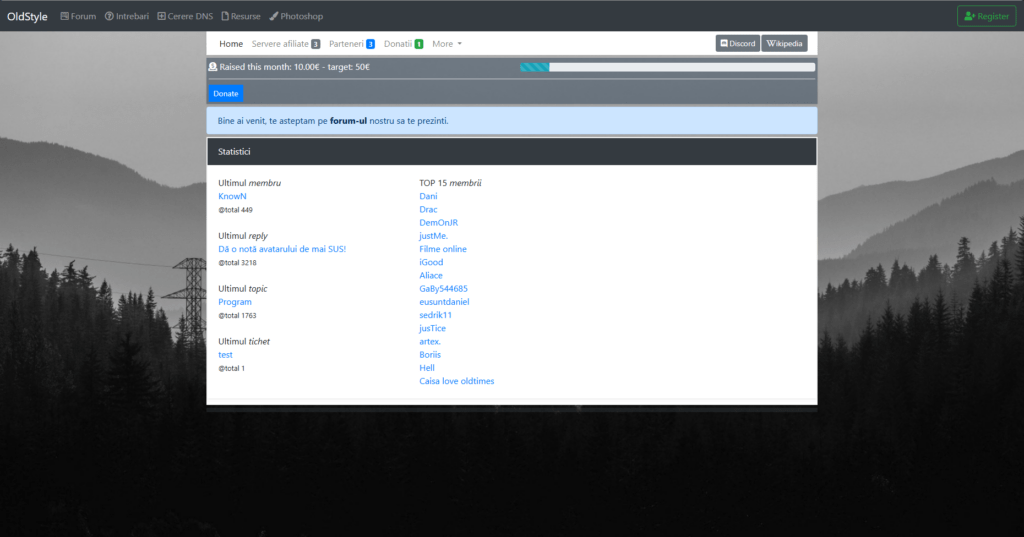
Task: Click the Intrebari question mark icon
Action: [109, 16]
